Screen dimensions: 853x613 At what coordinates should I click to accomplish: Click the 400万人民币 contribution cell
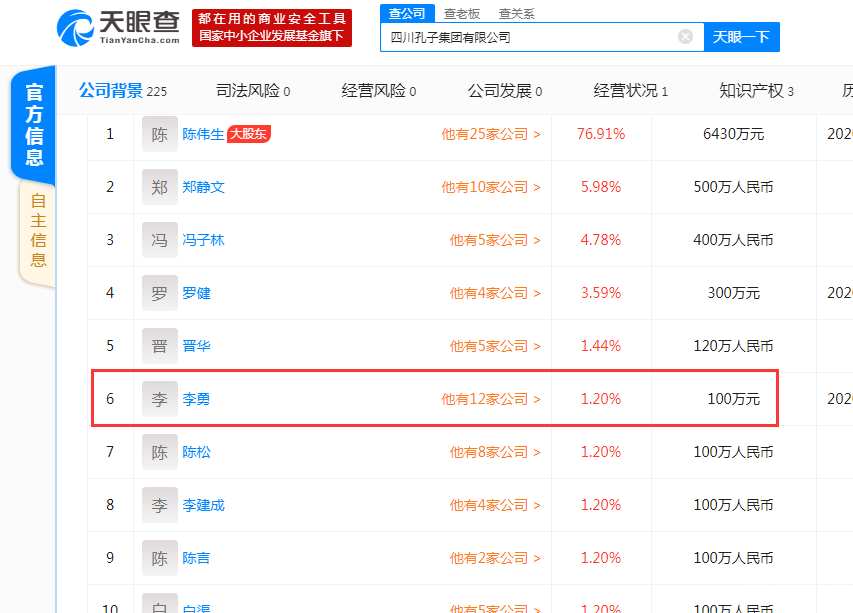tap(733, 240)
